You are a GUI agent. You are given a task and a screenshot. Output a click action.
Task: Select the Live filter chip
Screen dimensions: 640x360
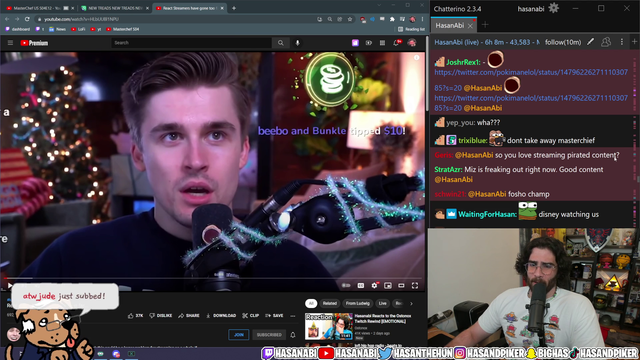(x=382, y=303)
